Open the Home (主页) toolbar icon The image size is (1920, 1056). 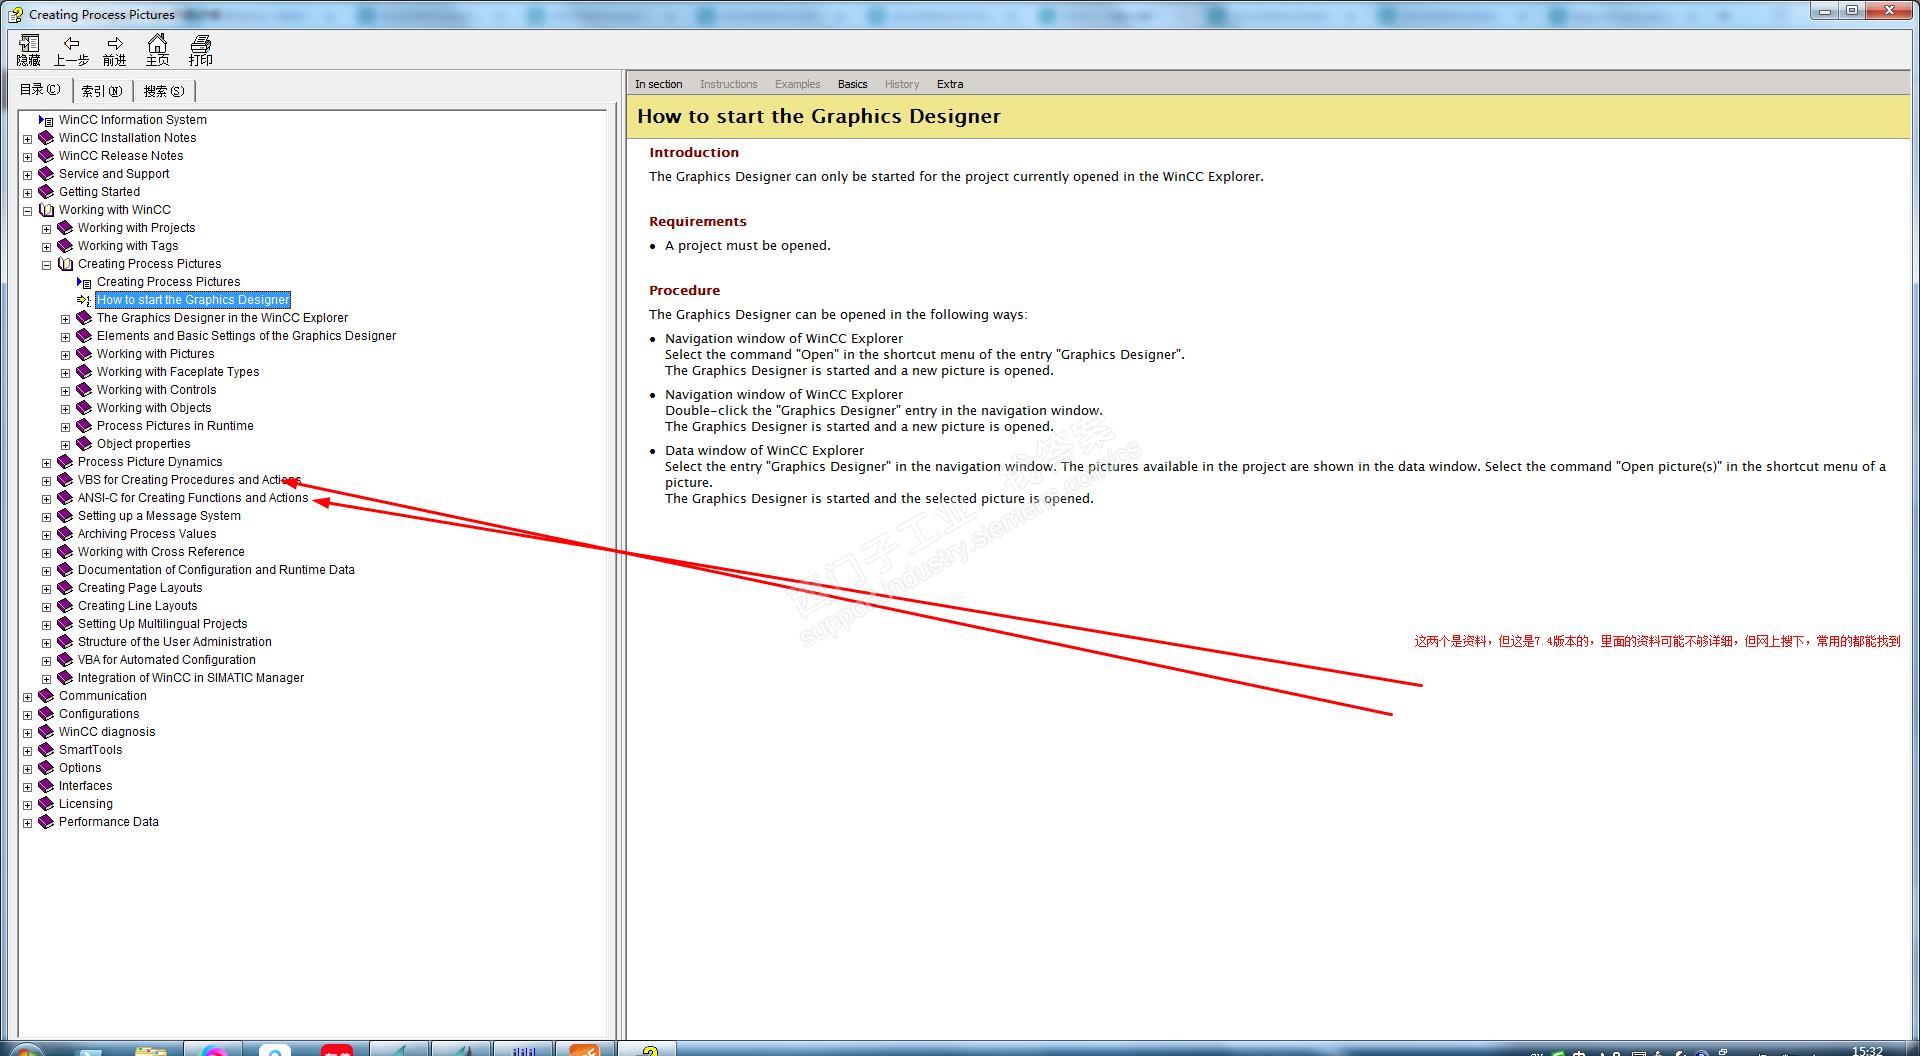tap(158, 50)
